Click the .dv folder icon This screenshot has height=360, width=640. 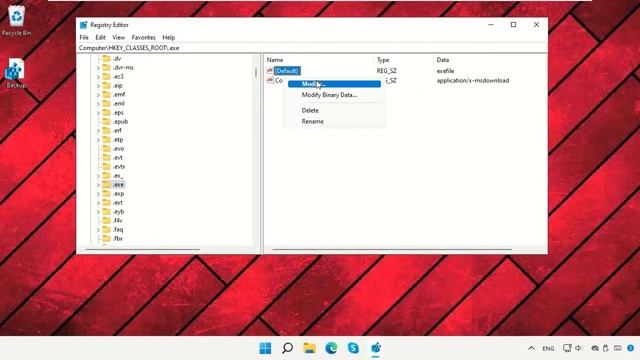click(x=107, y=58)
